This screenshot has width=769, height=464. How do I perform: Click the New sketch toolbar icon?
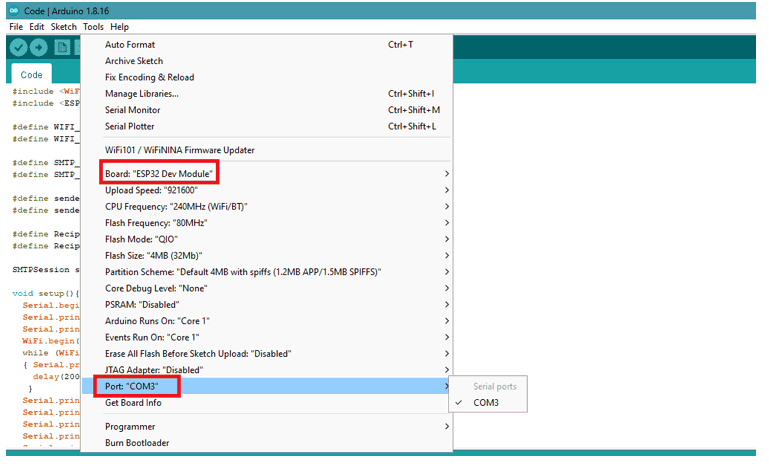point(62,47)
